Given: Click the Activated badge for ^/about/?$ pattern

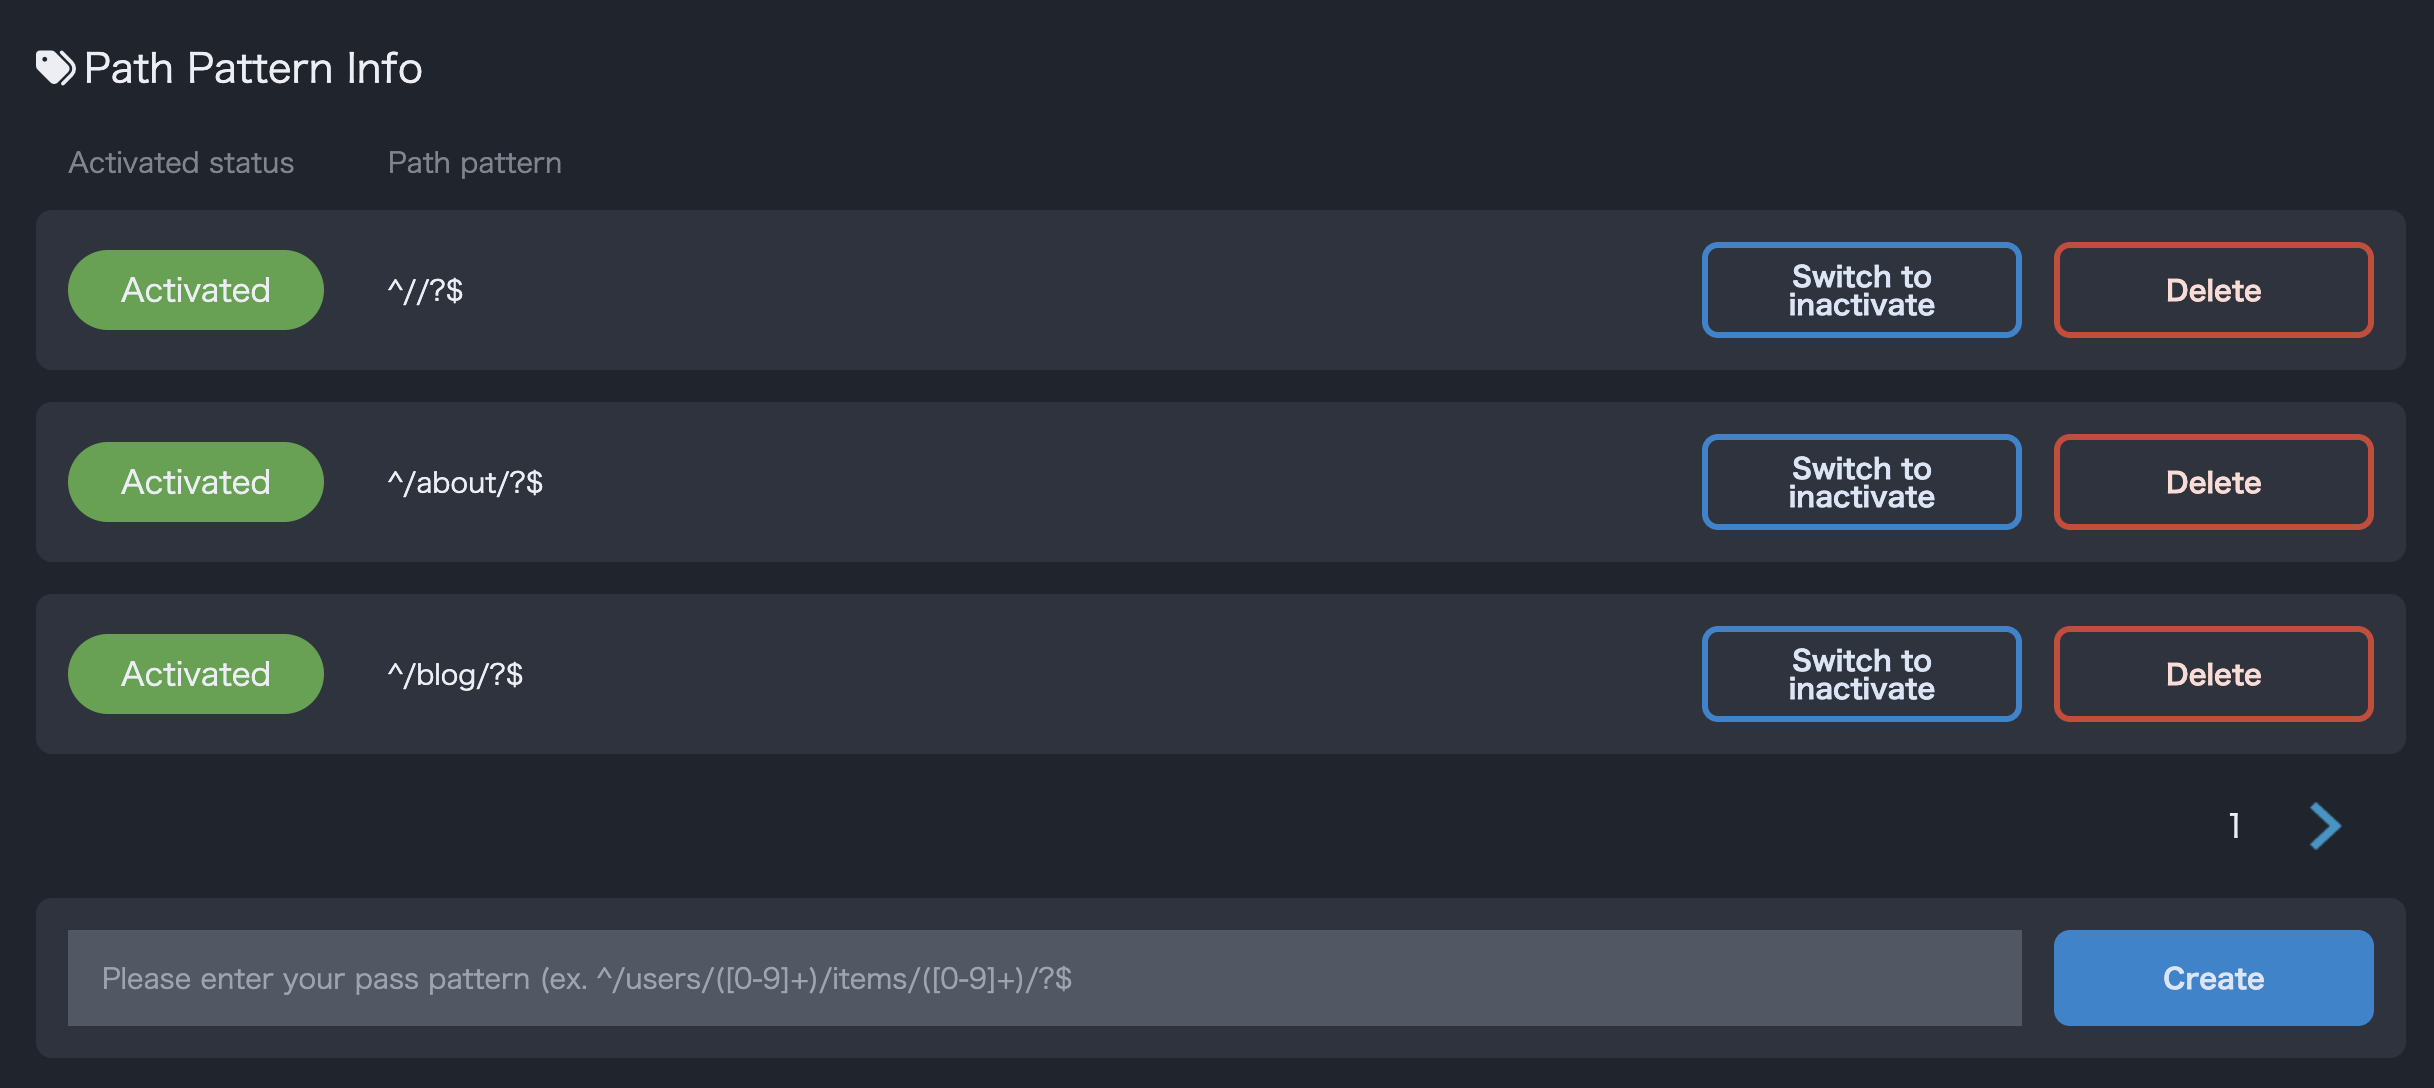Looking at the screenshot, I should tap(196, 482).
